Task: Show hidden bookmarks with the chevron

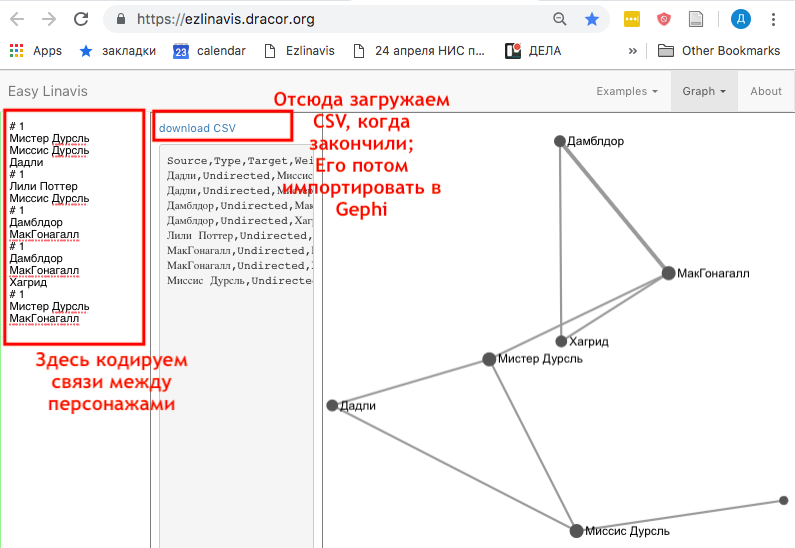Action: pyautogui.click(x=633, y=50)
